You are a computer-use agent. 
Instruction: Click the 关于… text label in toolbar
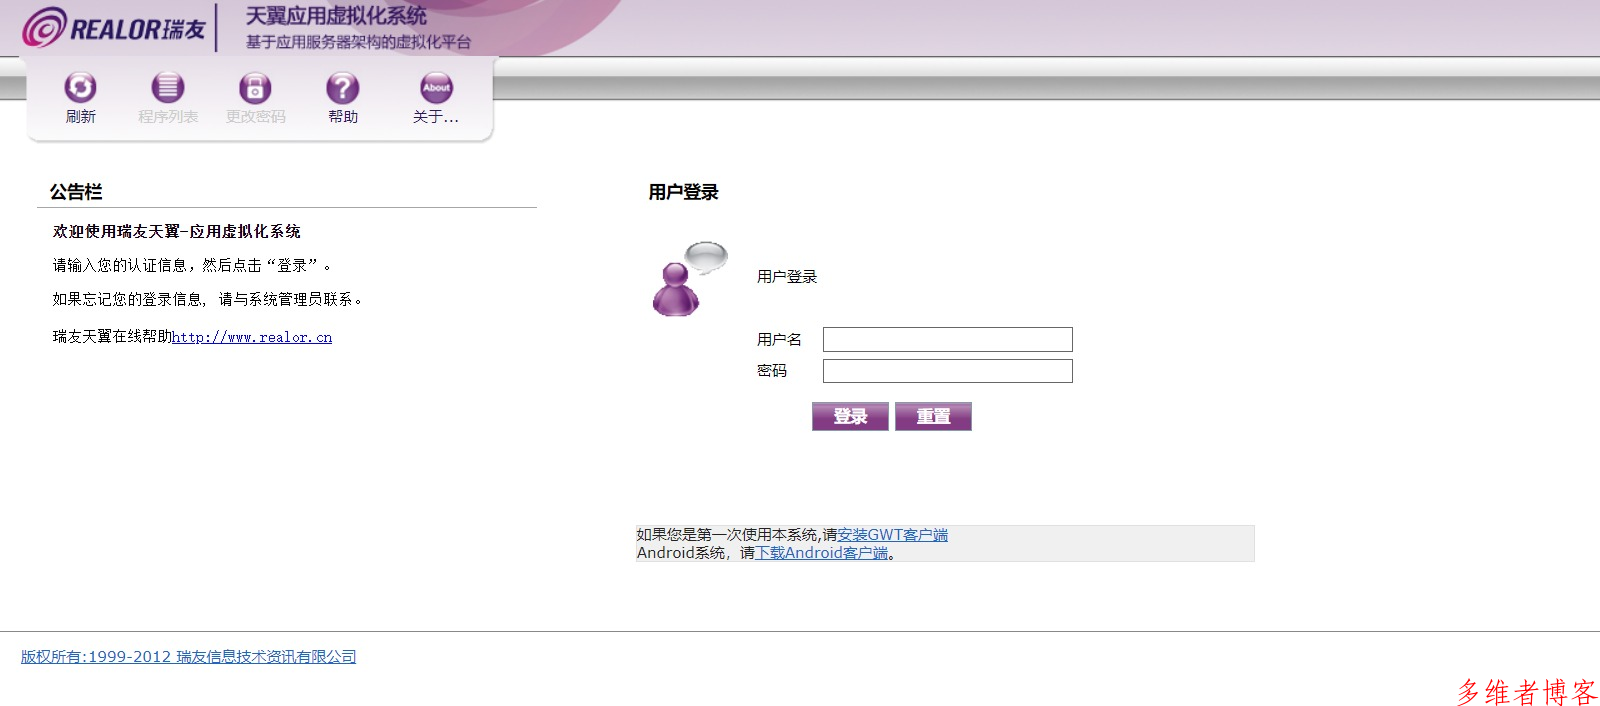(x=436, y=117)
